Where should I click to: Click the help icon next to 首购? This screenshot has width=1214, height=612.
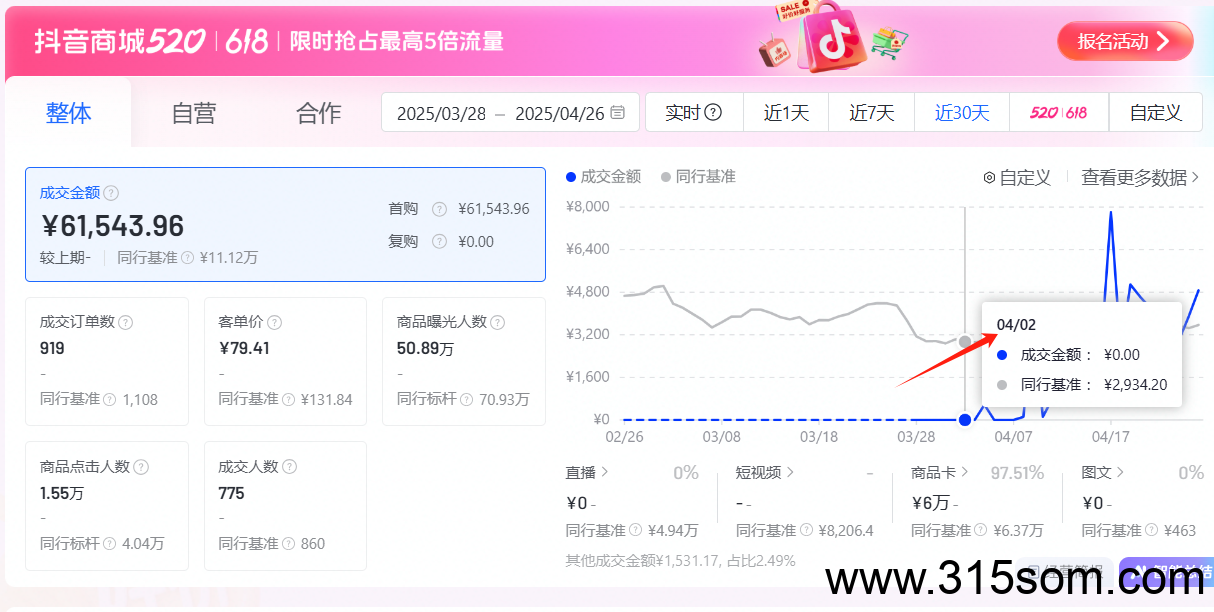pos(439,209)
